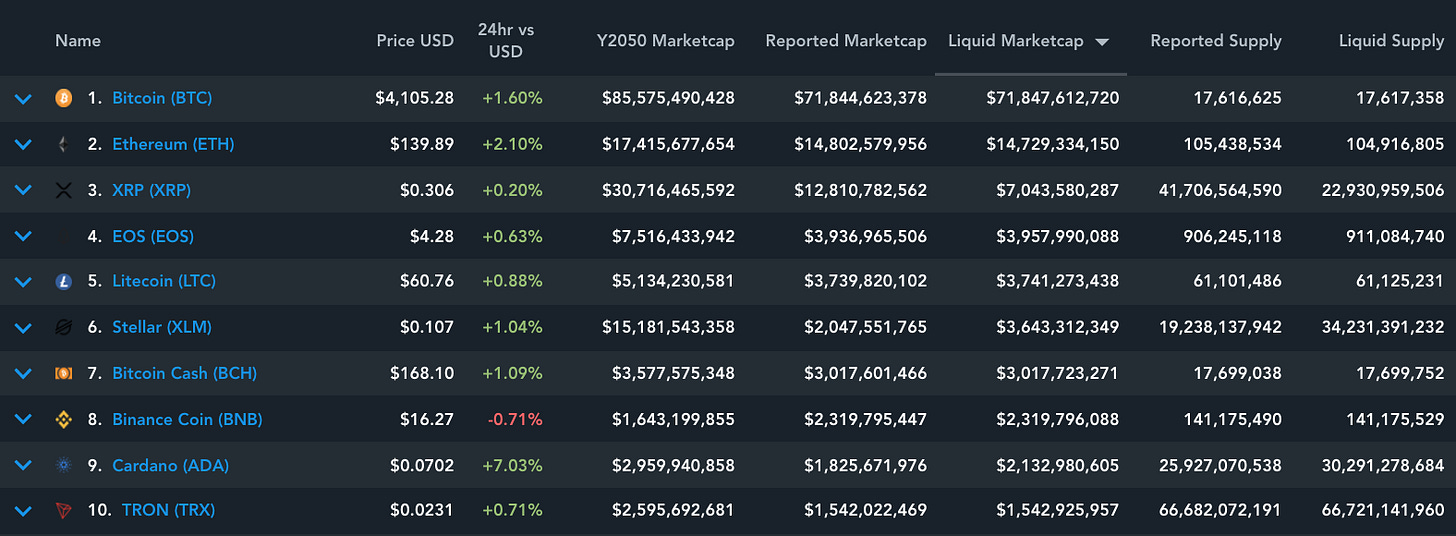Click Cardano Liquid Supply 30,291,278,684
The width and height of the screenshot is (1456, 536).
pyautogui.click(x=1385, y=465)
